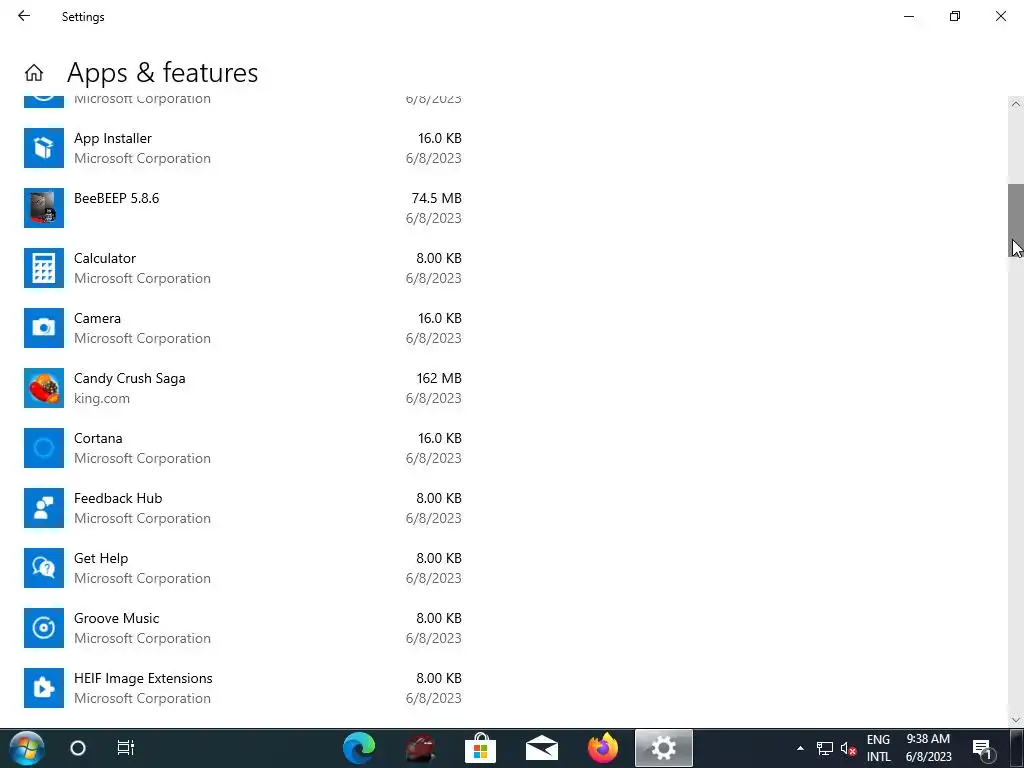Image resolution: width=1024 pixels, height=768 pixels.
Task: Click the scrollbar down arrow
Action: tap(1016, 720)
